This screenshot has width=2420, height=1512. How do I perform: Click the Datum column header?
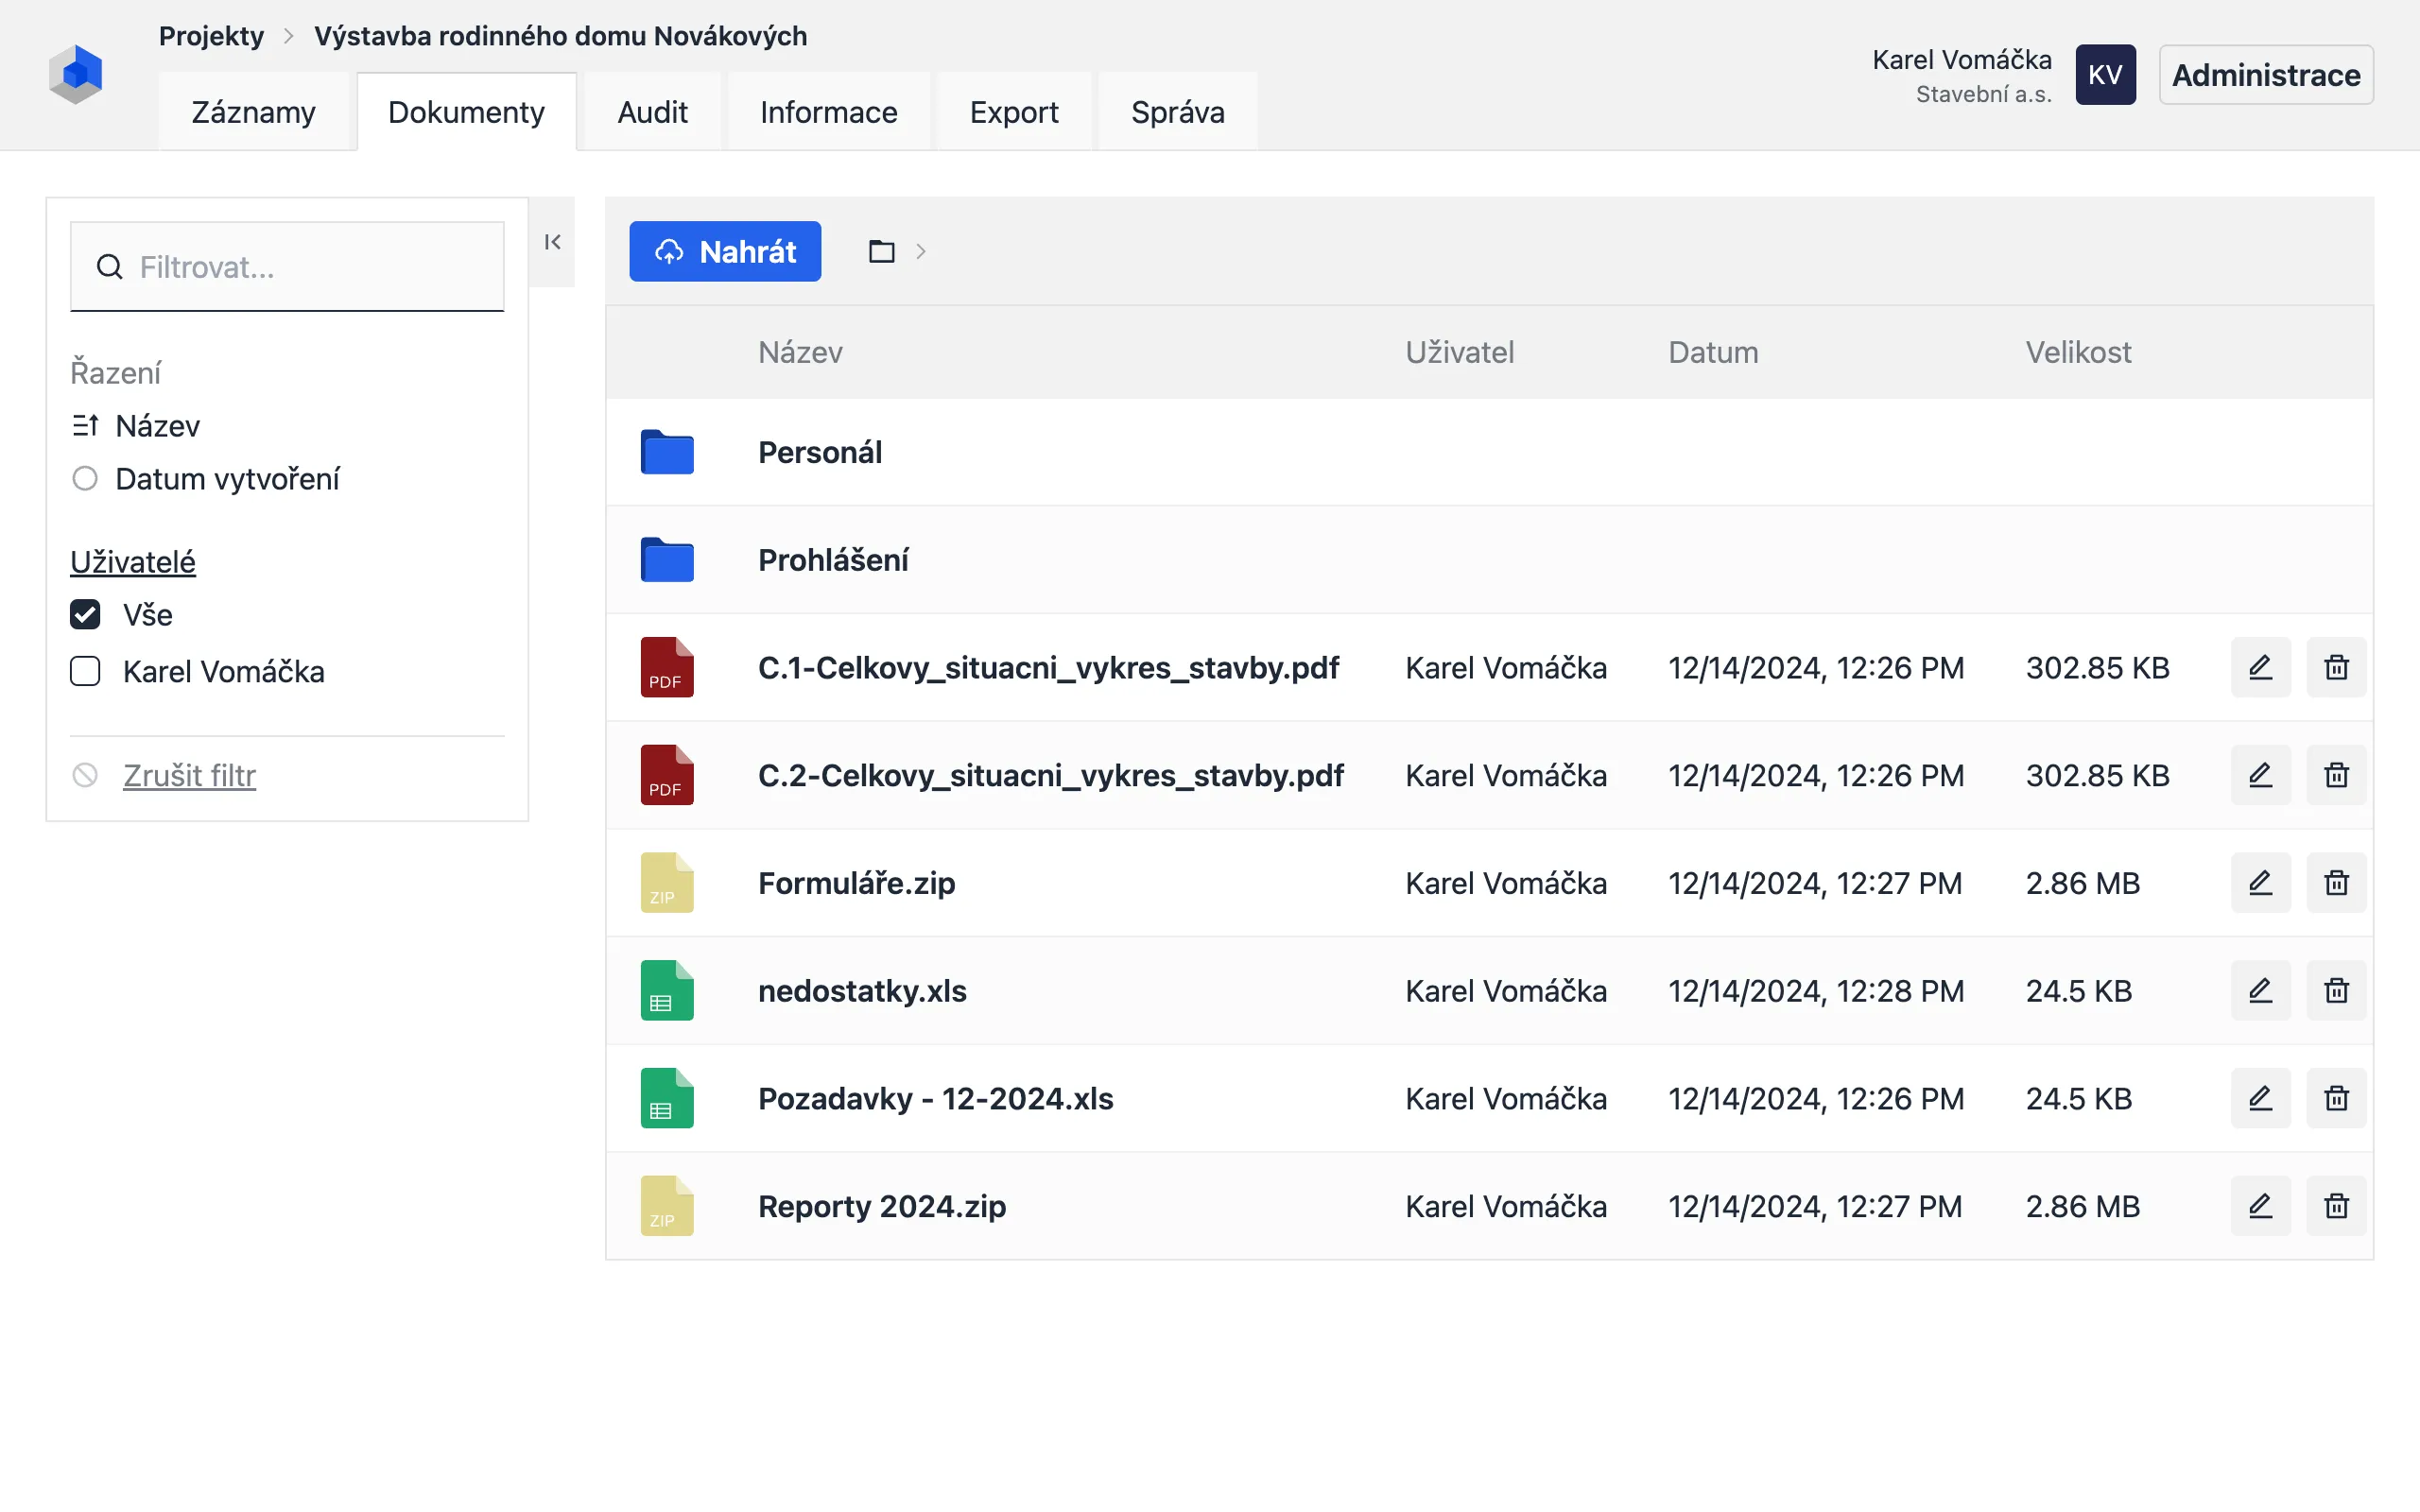point(1713,352)
